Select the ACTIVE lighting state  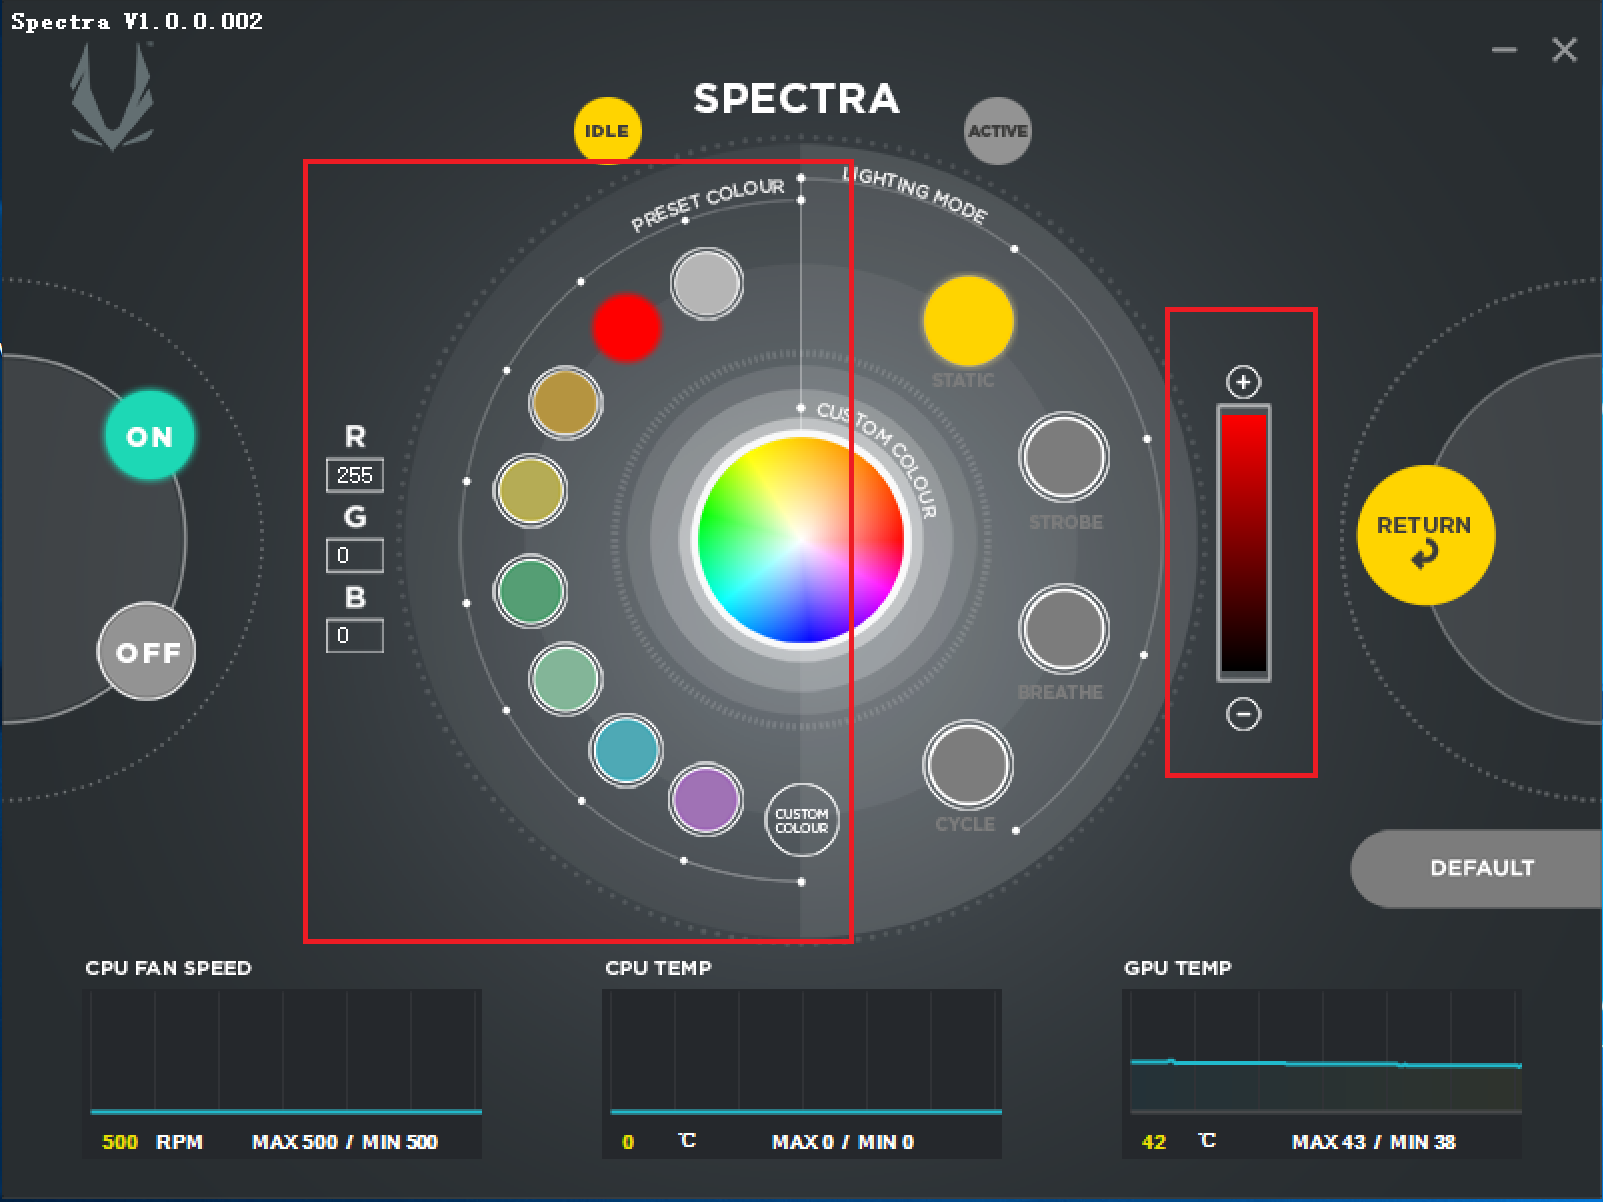click(997, 131)
